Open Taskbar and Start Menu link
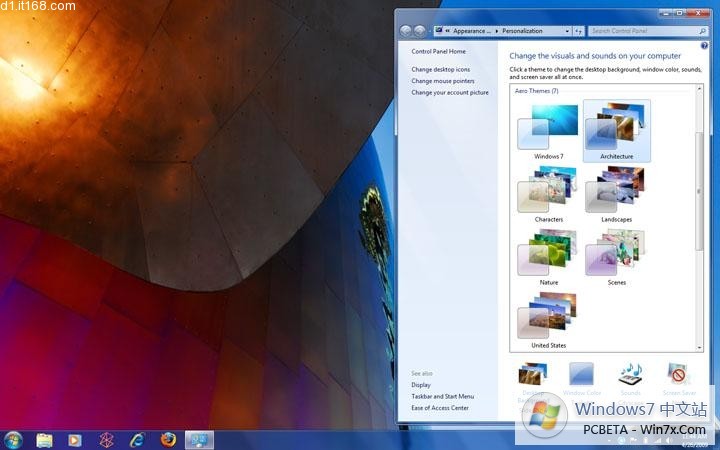This screenshot has height=450, width=720. click(x=443, y=396)
